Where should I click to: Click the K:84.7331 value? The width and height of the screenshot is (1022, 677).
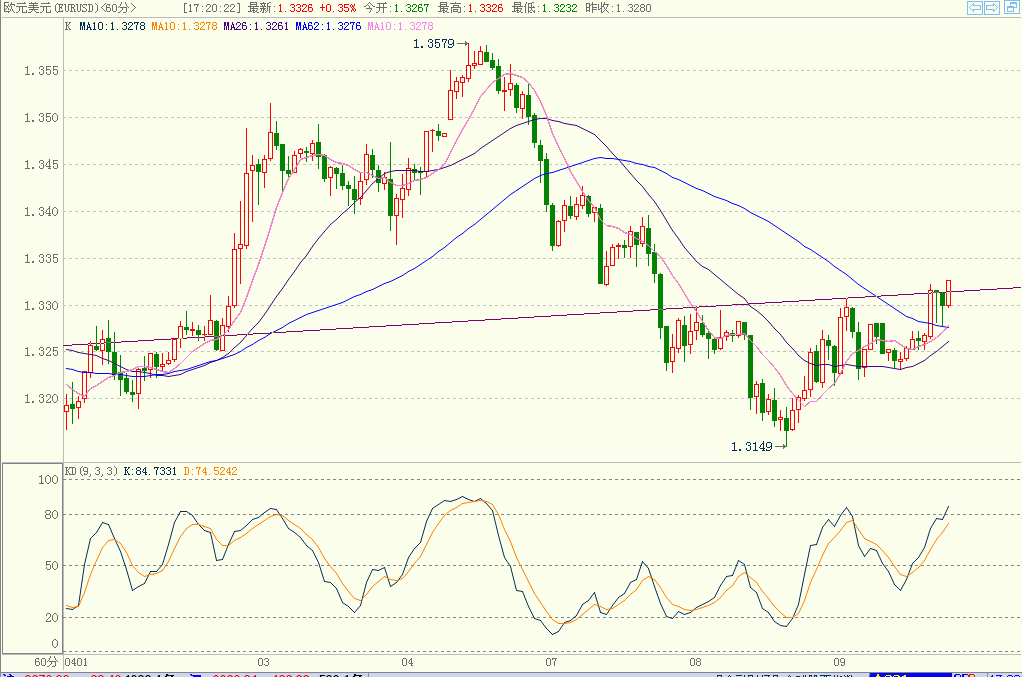click(150, 471)
